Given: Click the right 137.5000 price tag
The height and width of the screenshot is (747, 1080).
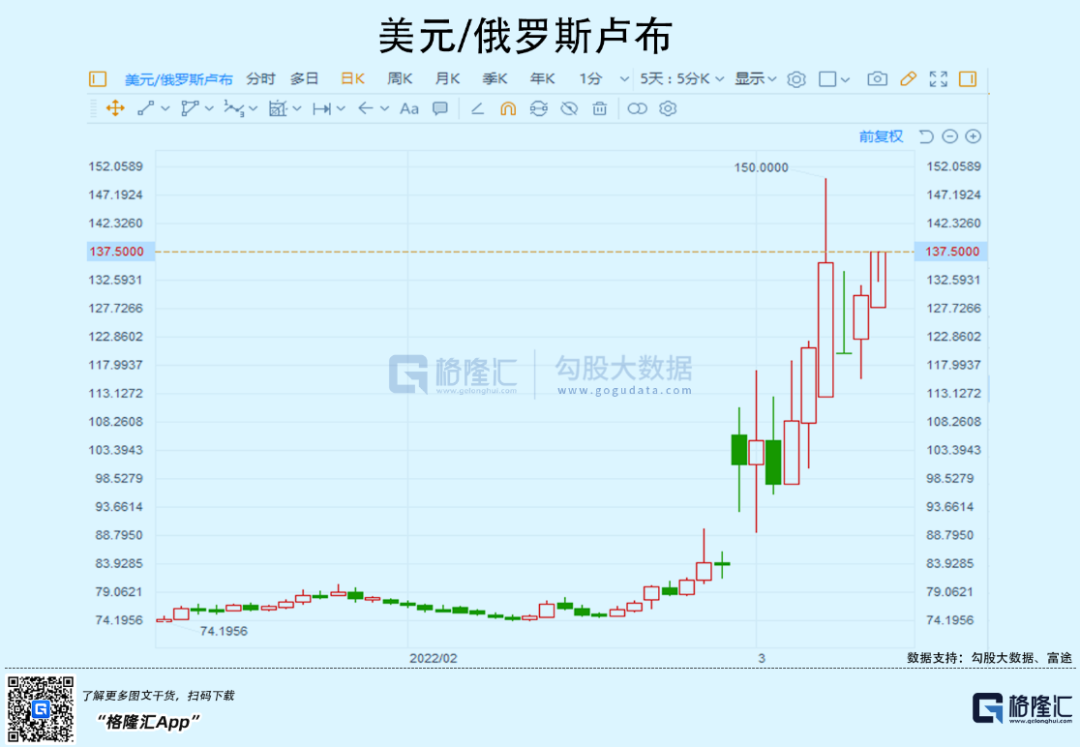Looking at the screenshot, I should click(x=951, y=251).
